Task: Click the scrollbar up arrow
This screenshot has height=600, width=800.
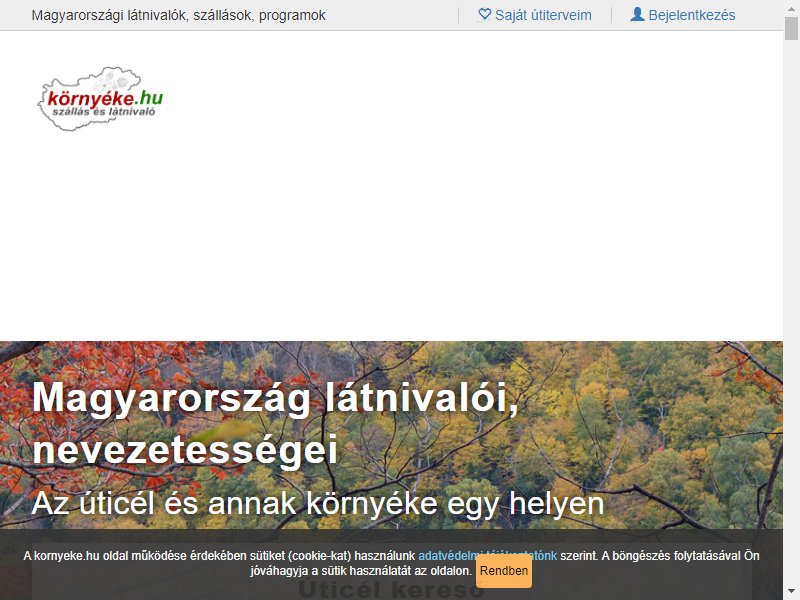Action: click(x=791, y=7)
